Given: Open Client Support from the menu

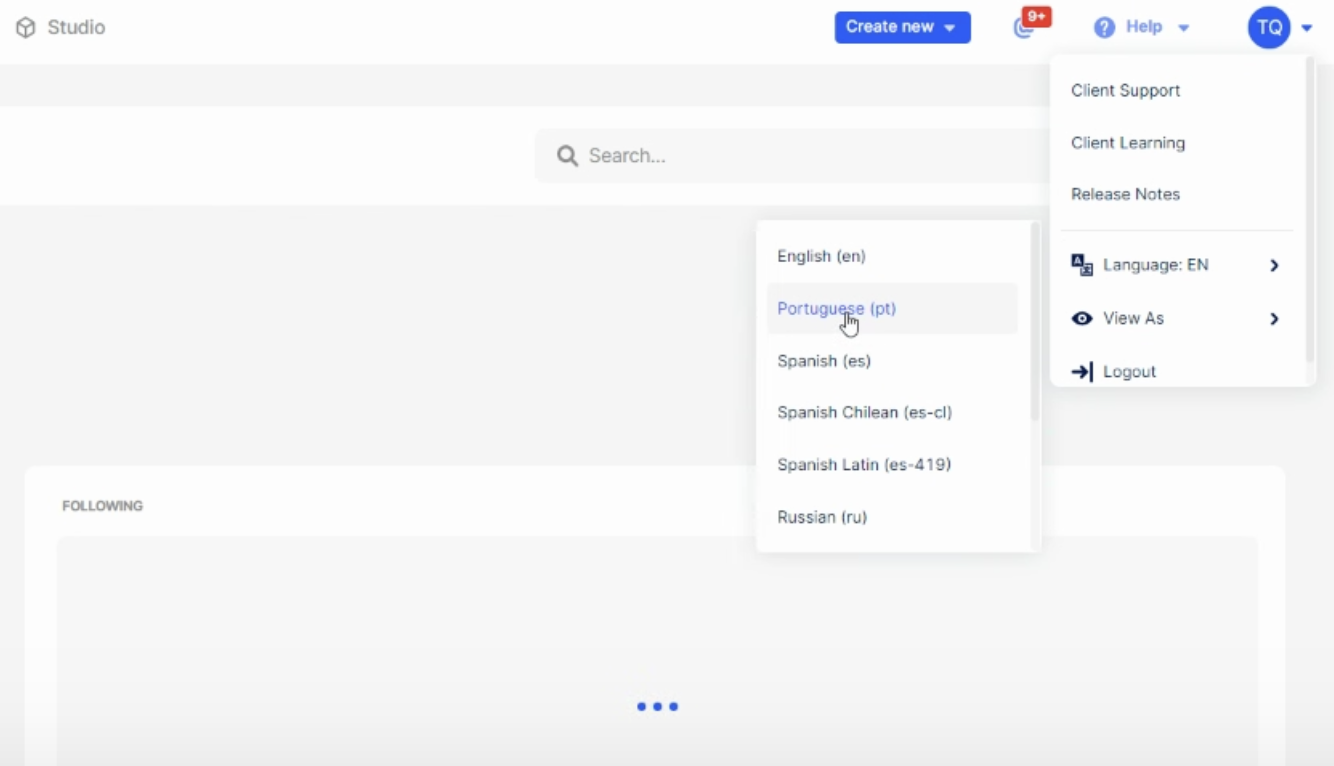Looking at the screenshot, I should pos(1125,90).
